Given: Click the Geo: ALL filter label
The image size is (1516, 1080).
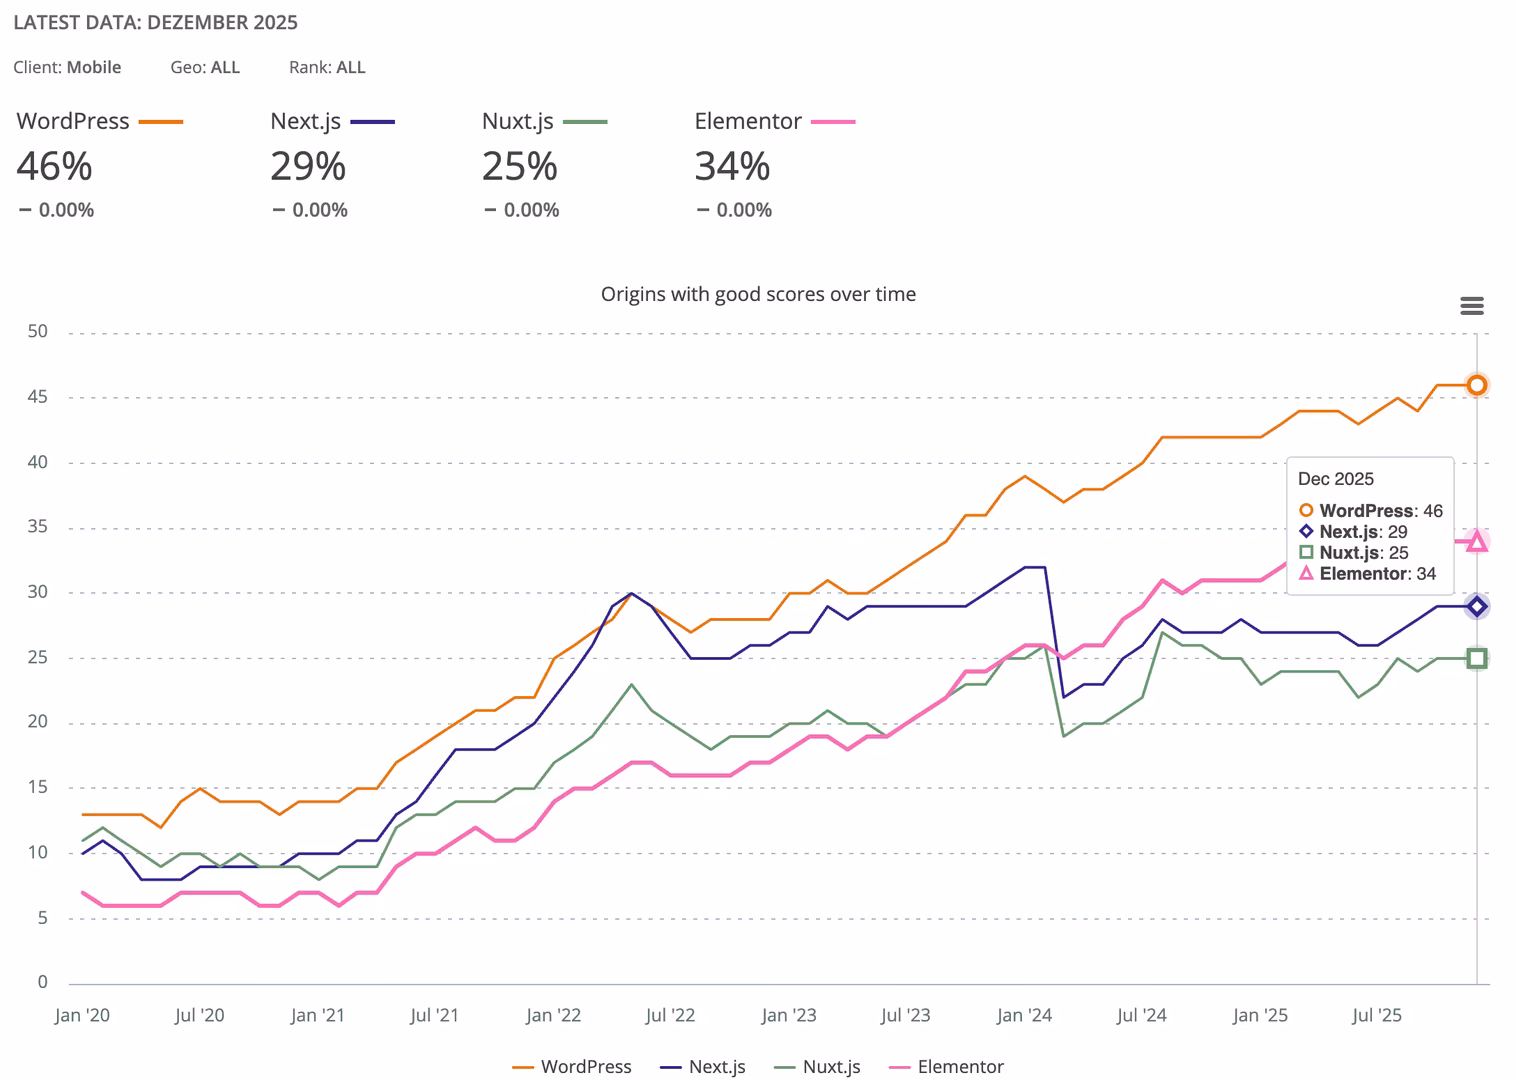Looking at the screenshot, I should tap(205, 67).
